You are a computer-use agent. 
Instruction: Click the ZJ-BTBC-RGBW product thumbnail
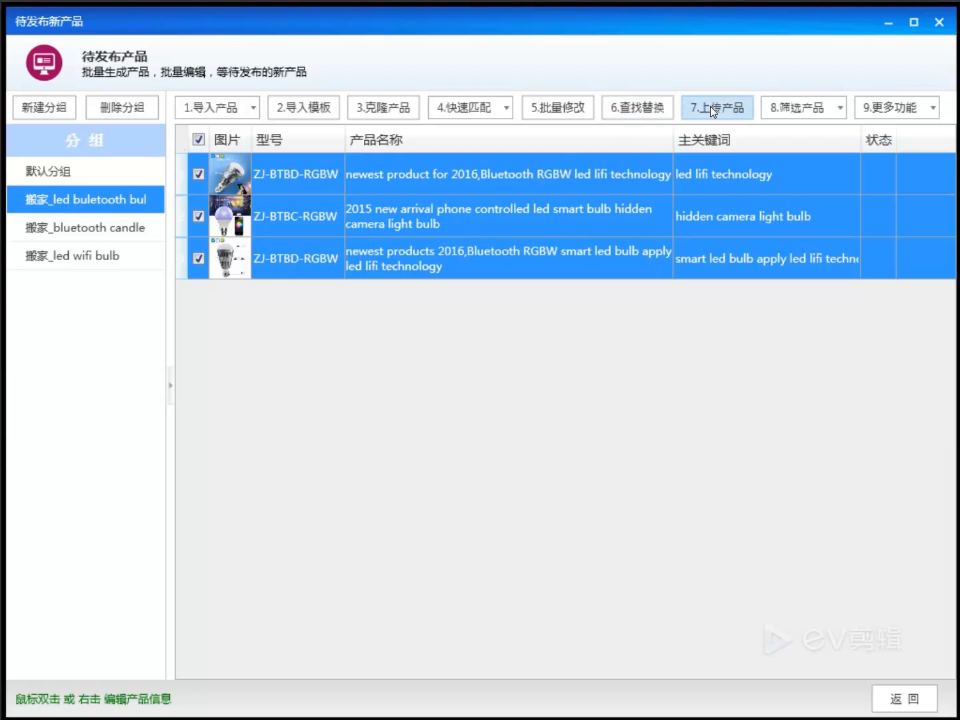[x=230, y=216]
